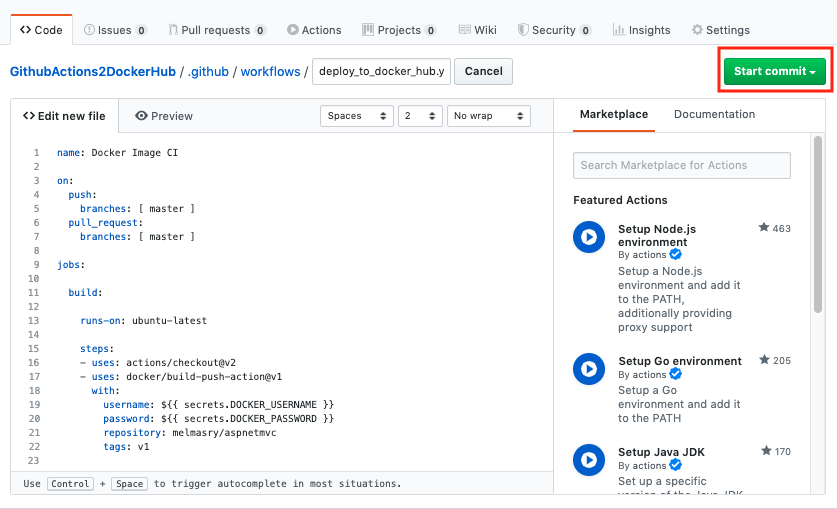The image size is (837, 509).
Task: Click the Issues circle icon
Action: (89, 30)
